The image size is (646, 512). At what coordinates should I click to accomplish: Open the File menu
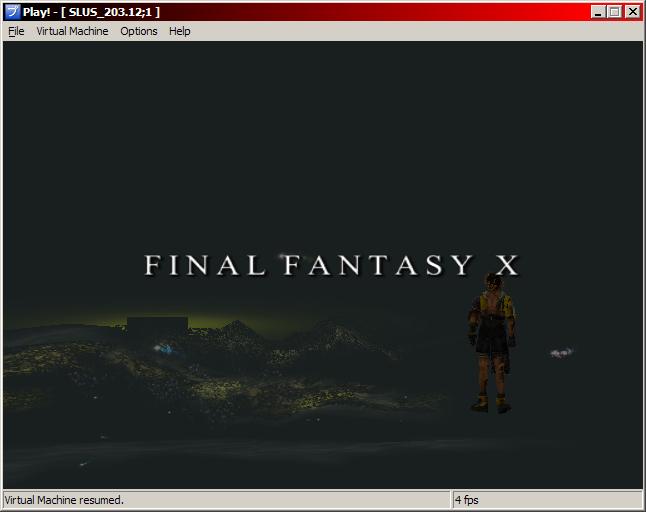pyautogui.click(x=16, y=31)
